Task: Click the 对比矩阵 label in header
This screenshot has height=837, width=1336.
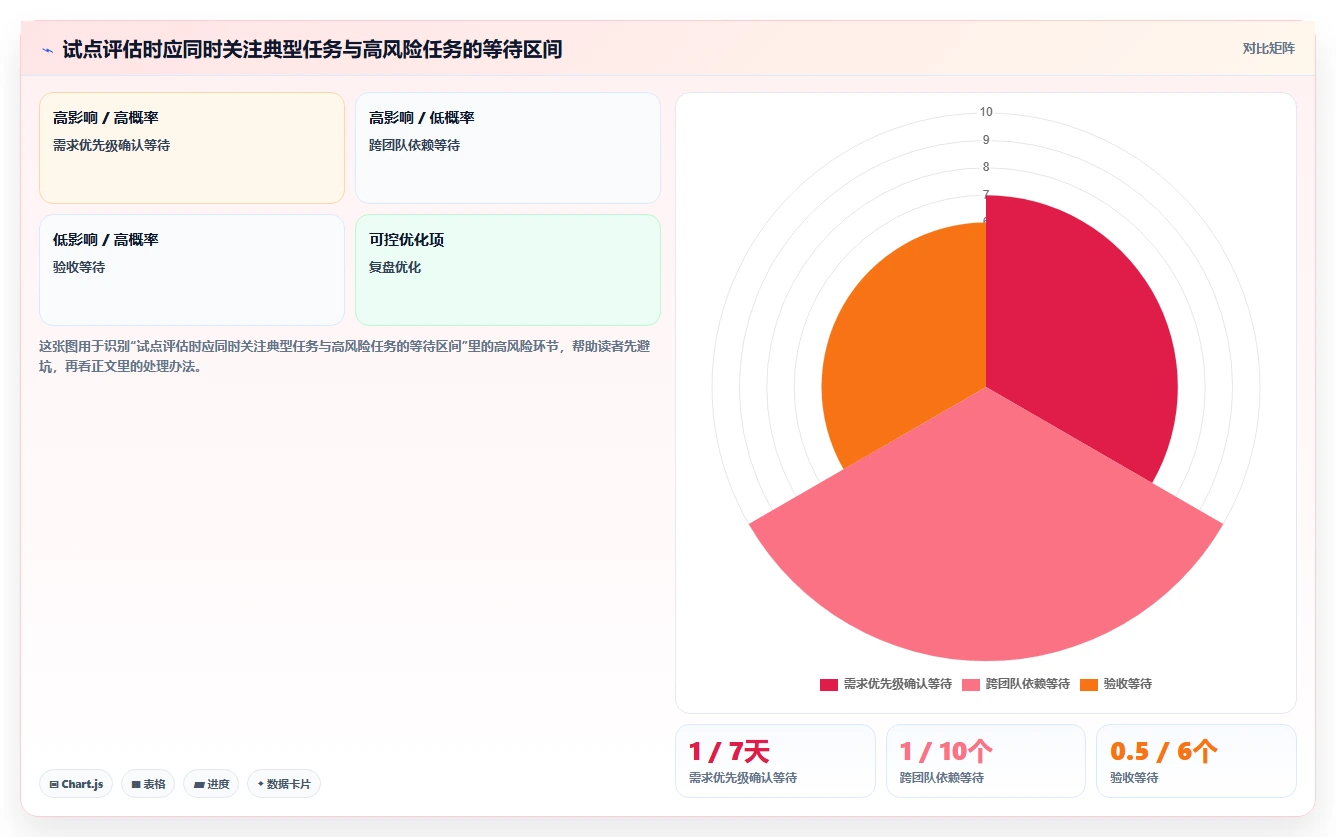Action: (x=1268, y=48)
